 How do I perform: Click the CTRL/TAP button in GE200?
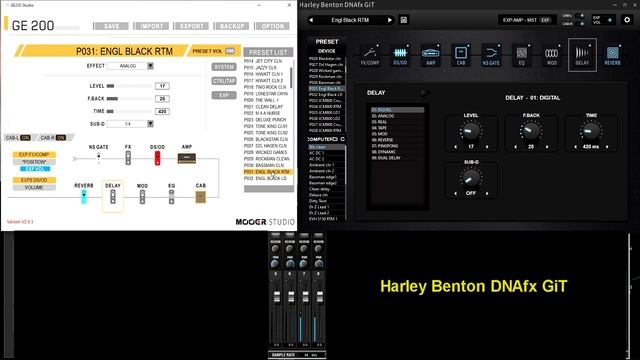click(224, 81)
